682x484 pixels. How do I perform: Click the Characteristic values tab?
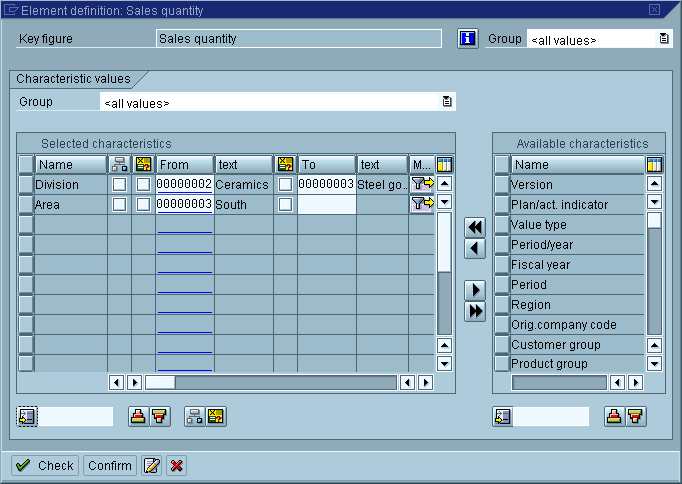pos(74,79)
